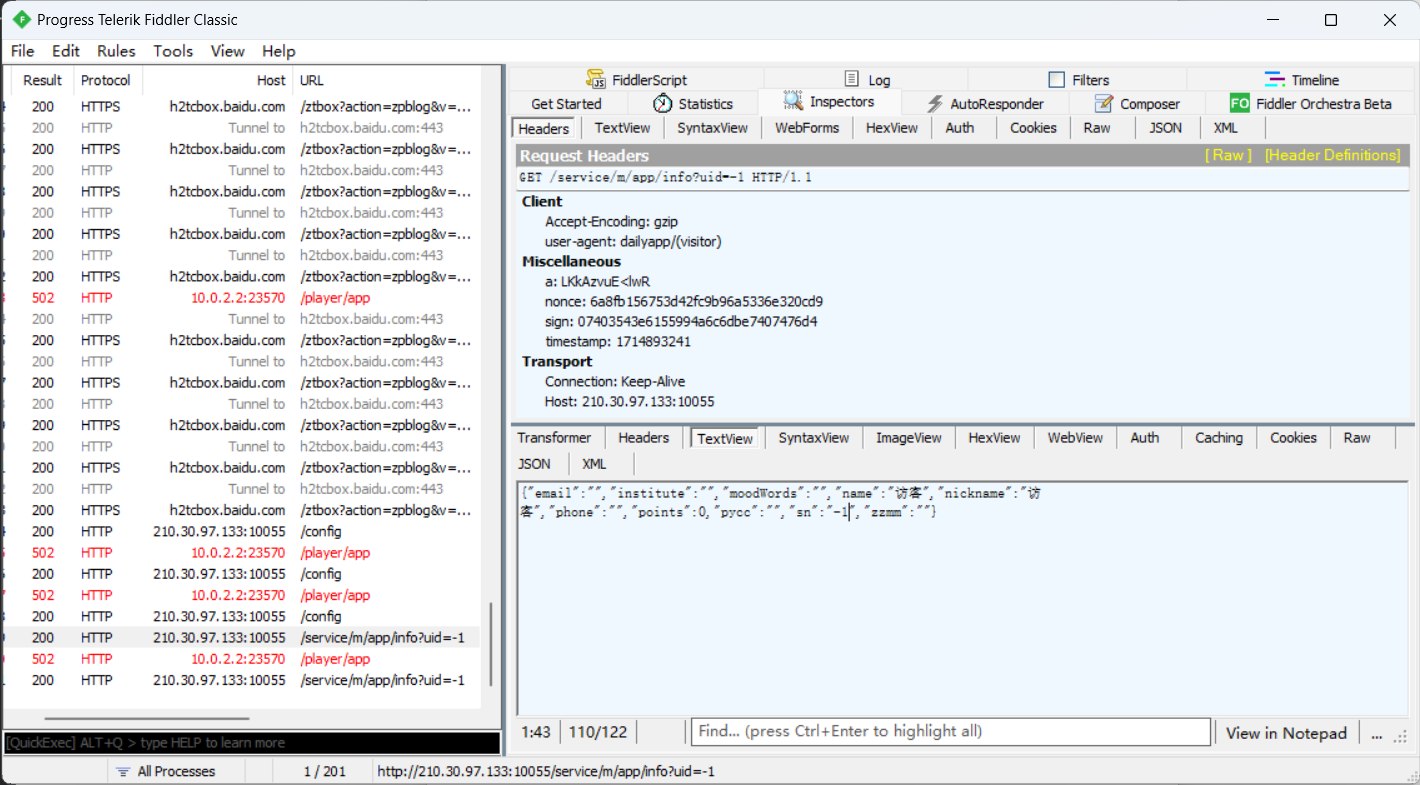
Task: Toggle the Filters checkbox icon
Action: 1056,80
